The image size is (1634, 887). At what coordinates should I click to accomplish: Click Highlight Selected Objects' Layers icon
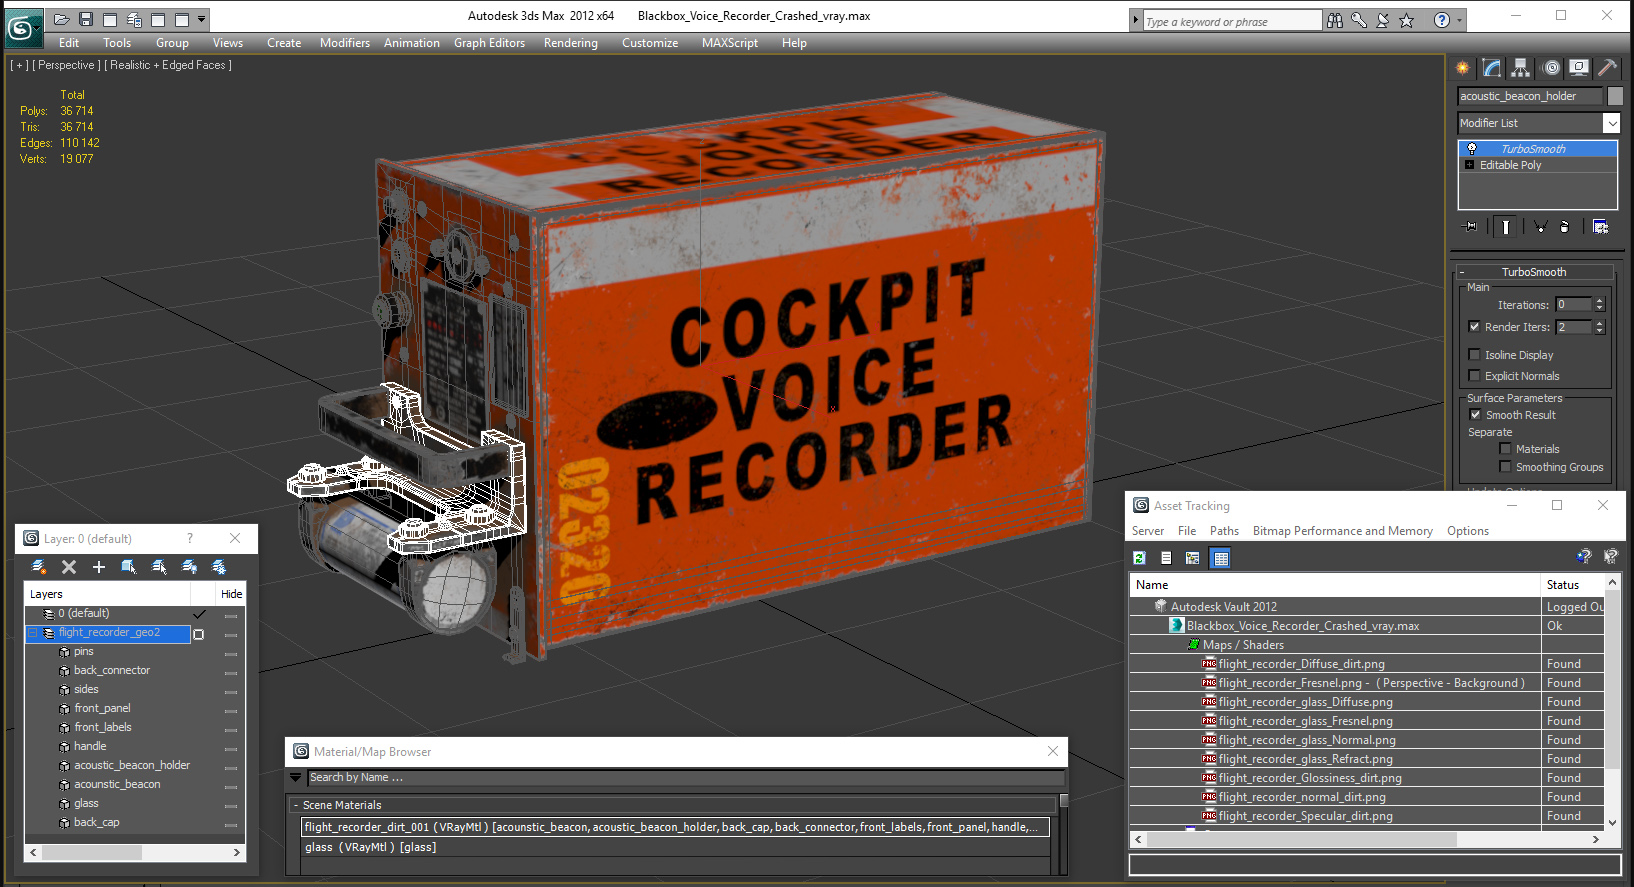click(159, 567)
